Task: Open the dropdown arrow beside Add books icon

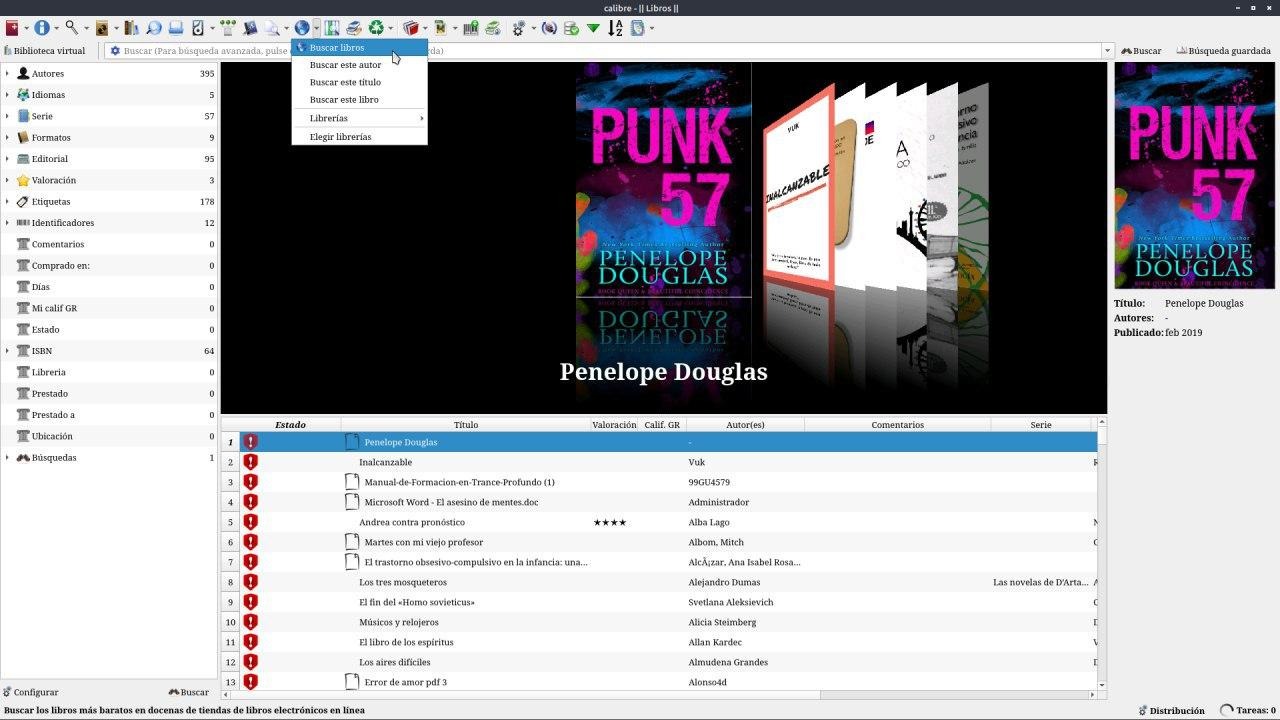Action: [25, 29]
